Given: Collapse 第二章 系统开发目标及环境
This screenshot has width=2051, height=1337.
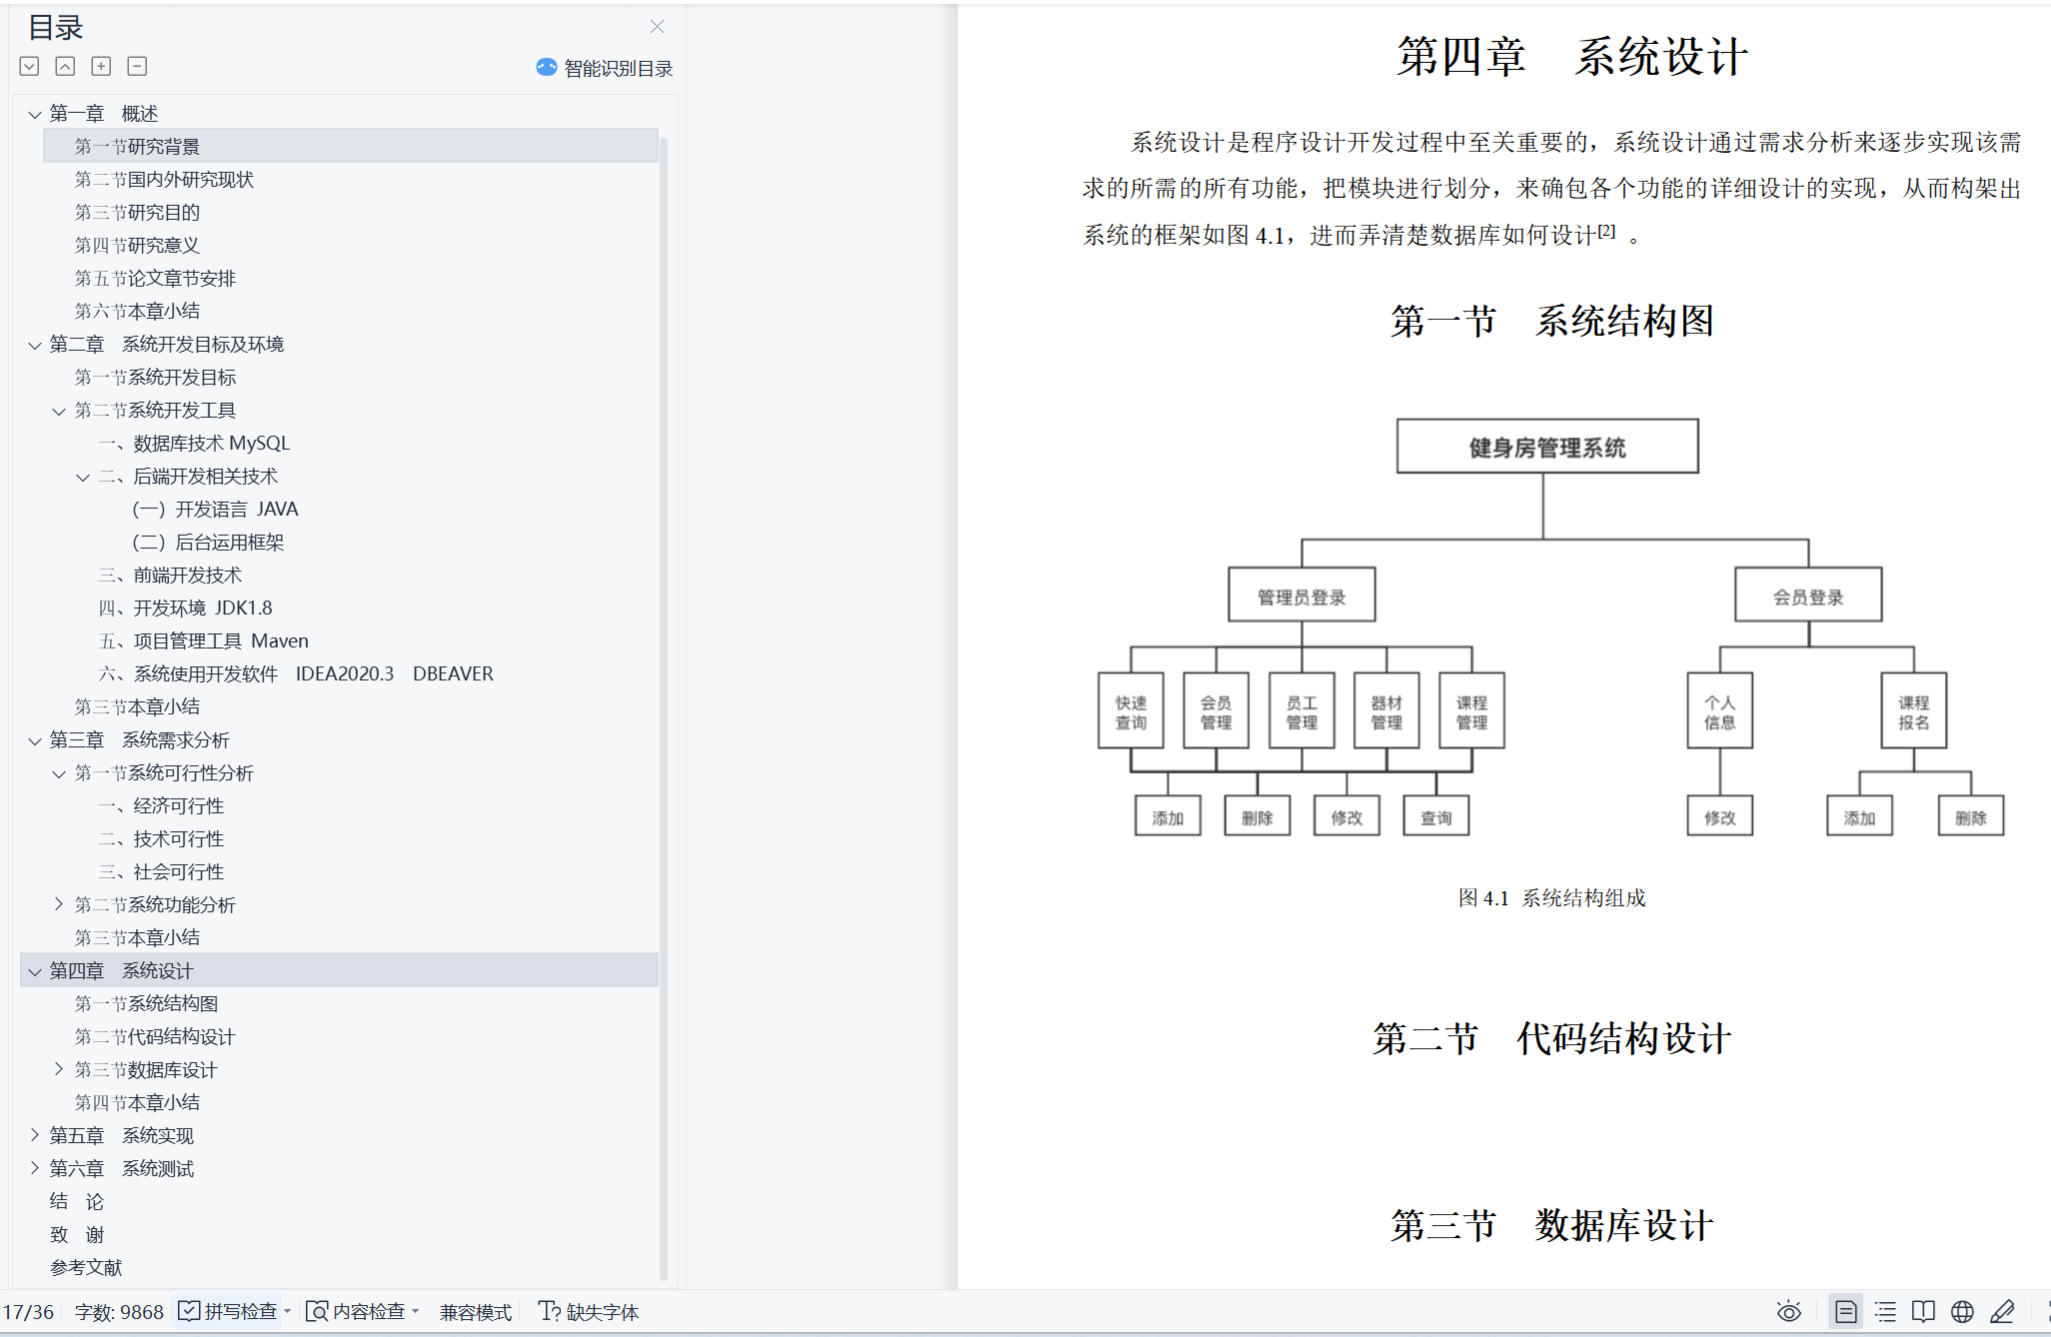Looking at the screenshot, I should pos(35,345).
